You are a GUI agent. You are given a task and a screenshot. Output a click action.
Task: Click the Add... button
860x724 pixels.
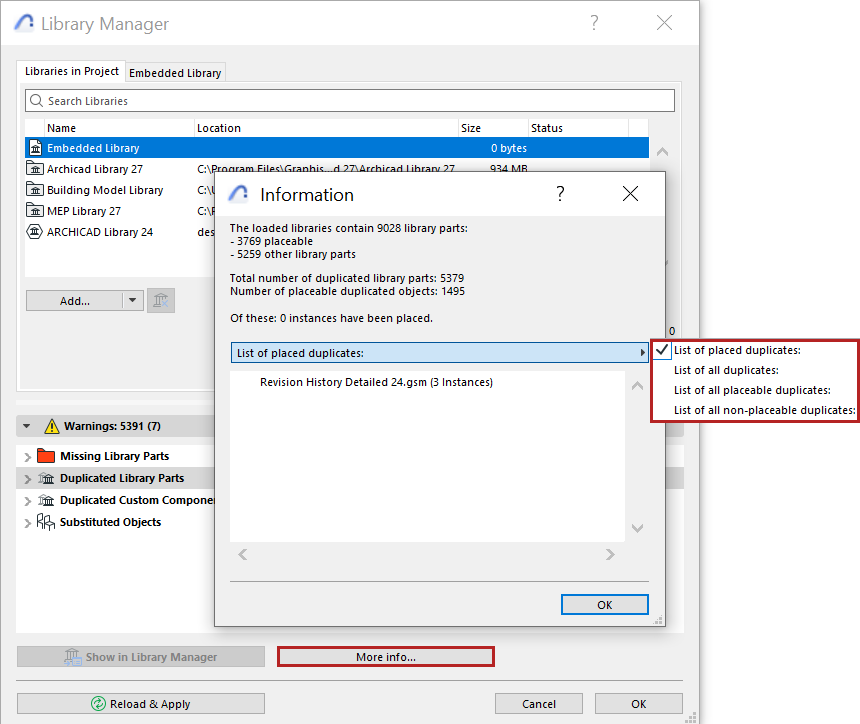pyautogui.click(x=75, y=301)
